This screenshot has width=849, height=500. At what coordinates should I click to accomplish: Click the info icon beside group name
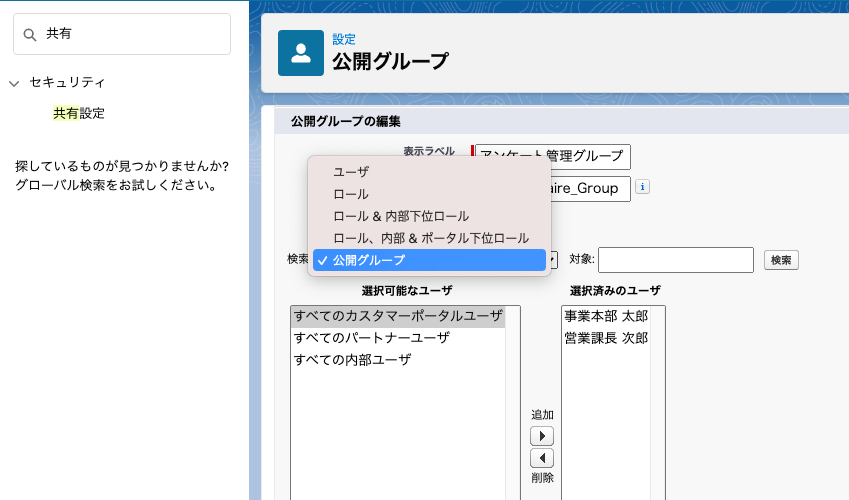(643, 187)
